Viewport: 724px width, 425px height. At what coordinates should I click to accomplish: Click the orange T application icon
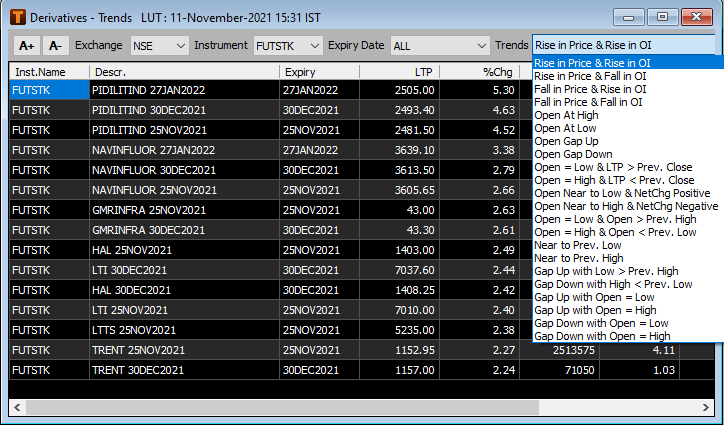click(x=18, y=18)
